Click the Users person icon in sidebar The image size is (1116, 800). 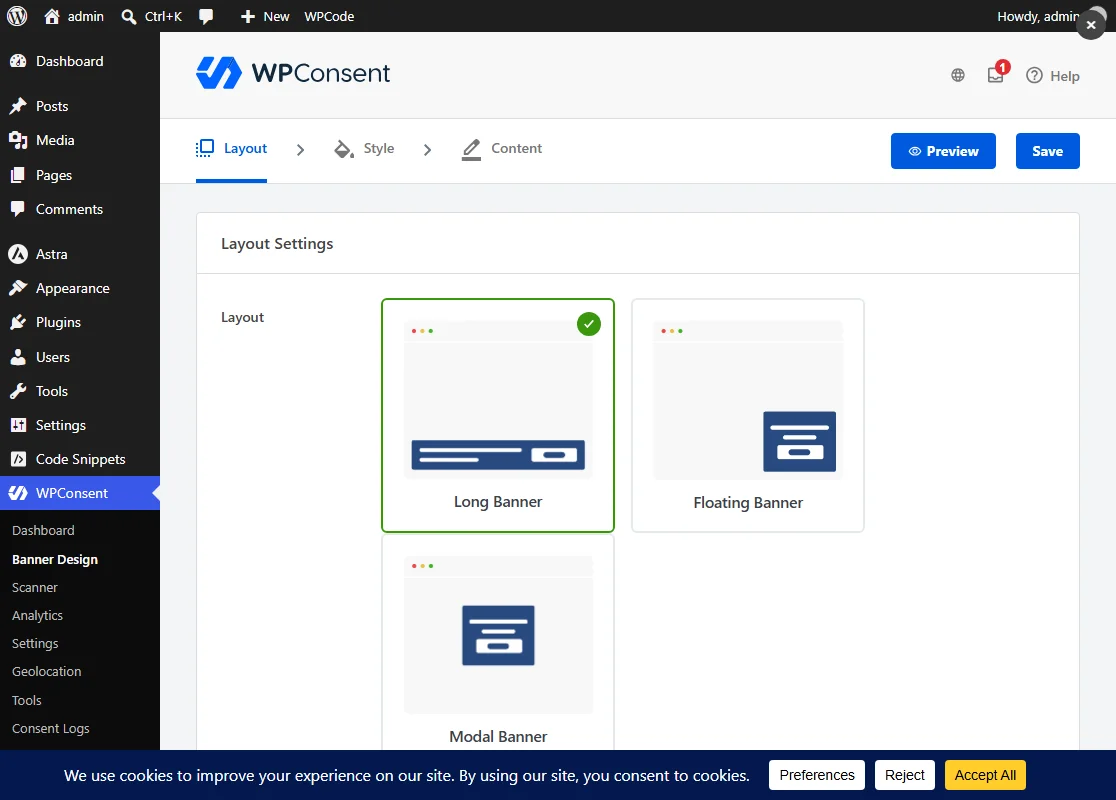pos(19,357)
